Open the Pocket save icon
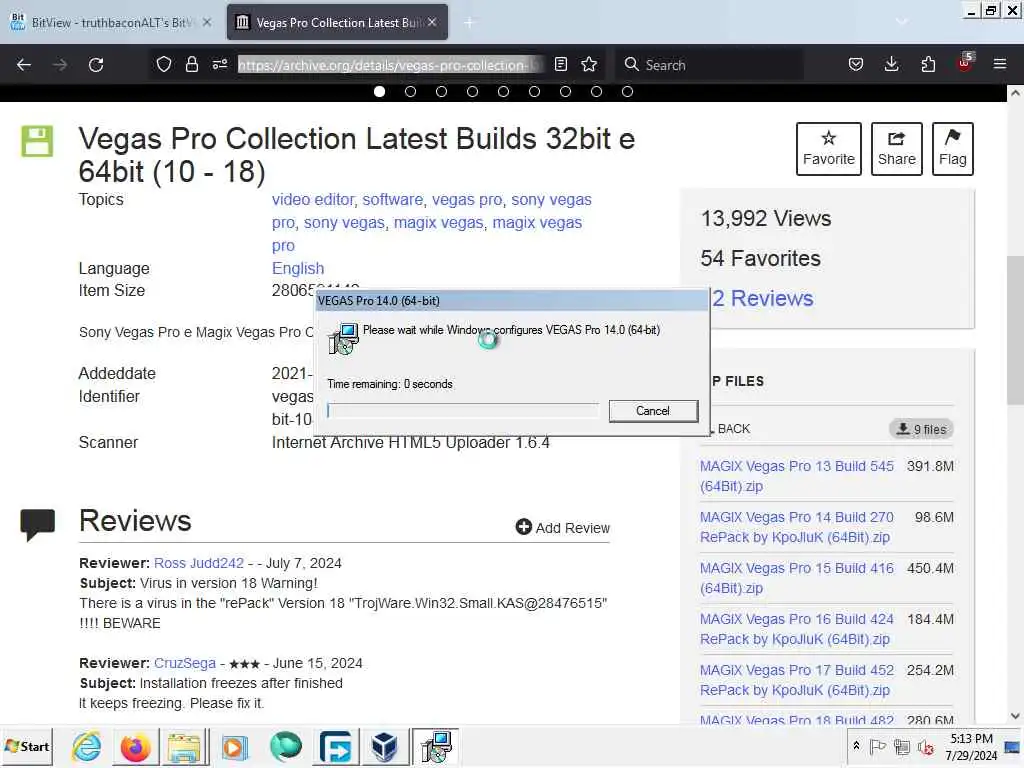The height and width of the screenshot is (768, 1024). (x=856, y=65)
